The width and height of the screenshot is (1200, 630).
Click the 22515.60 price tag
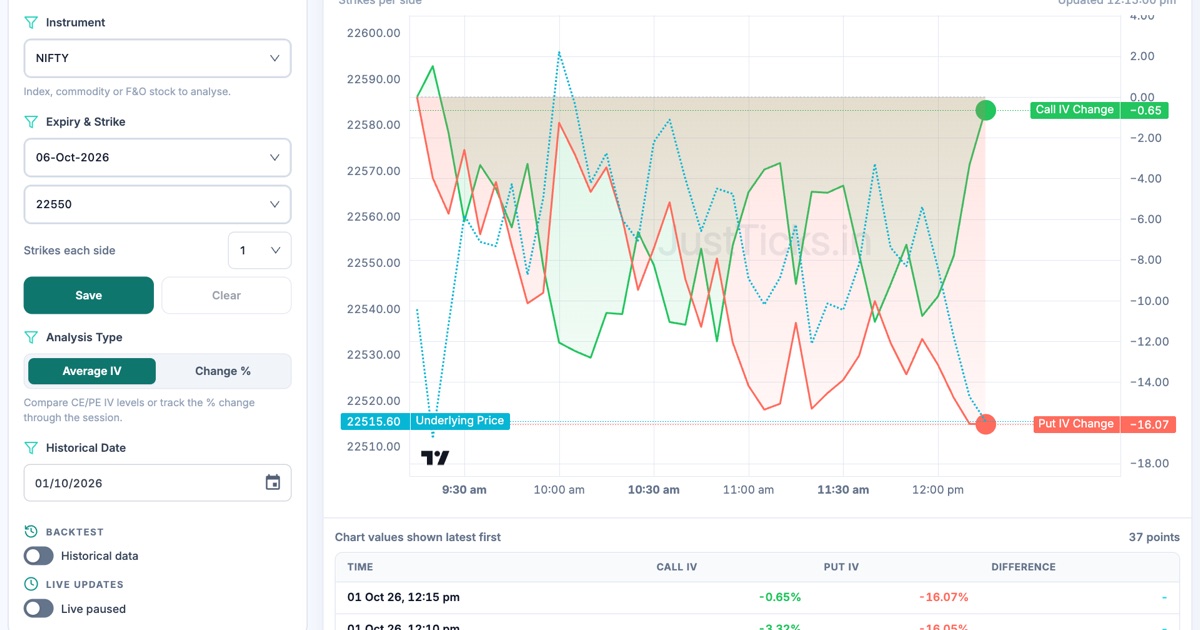(376, 422)
